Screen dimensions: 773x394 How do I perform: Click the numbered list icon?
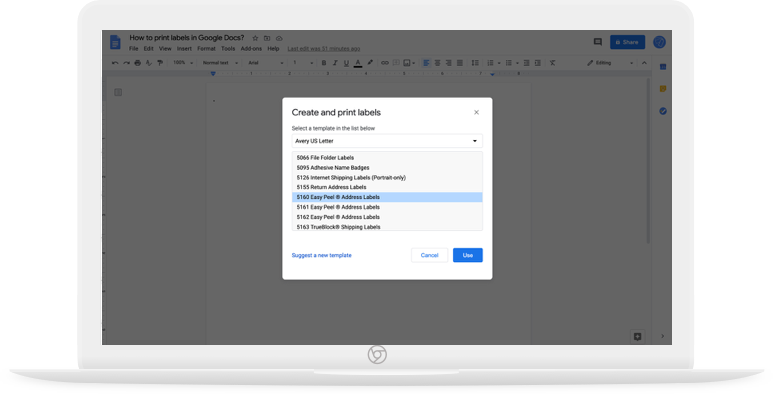[491, 63]
